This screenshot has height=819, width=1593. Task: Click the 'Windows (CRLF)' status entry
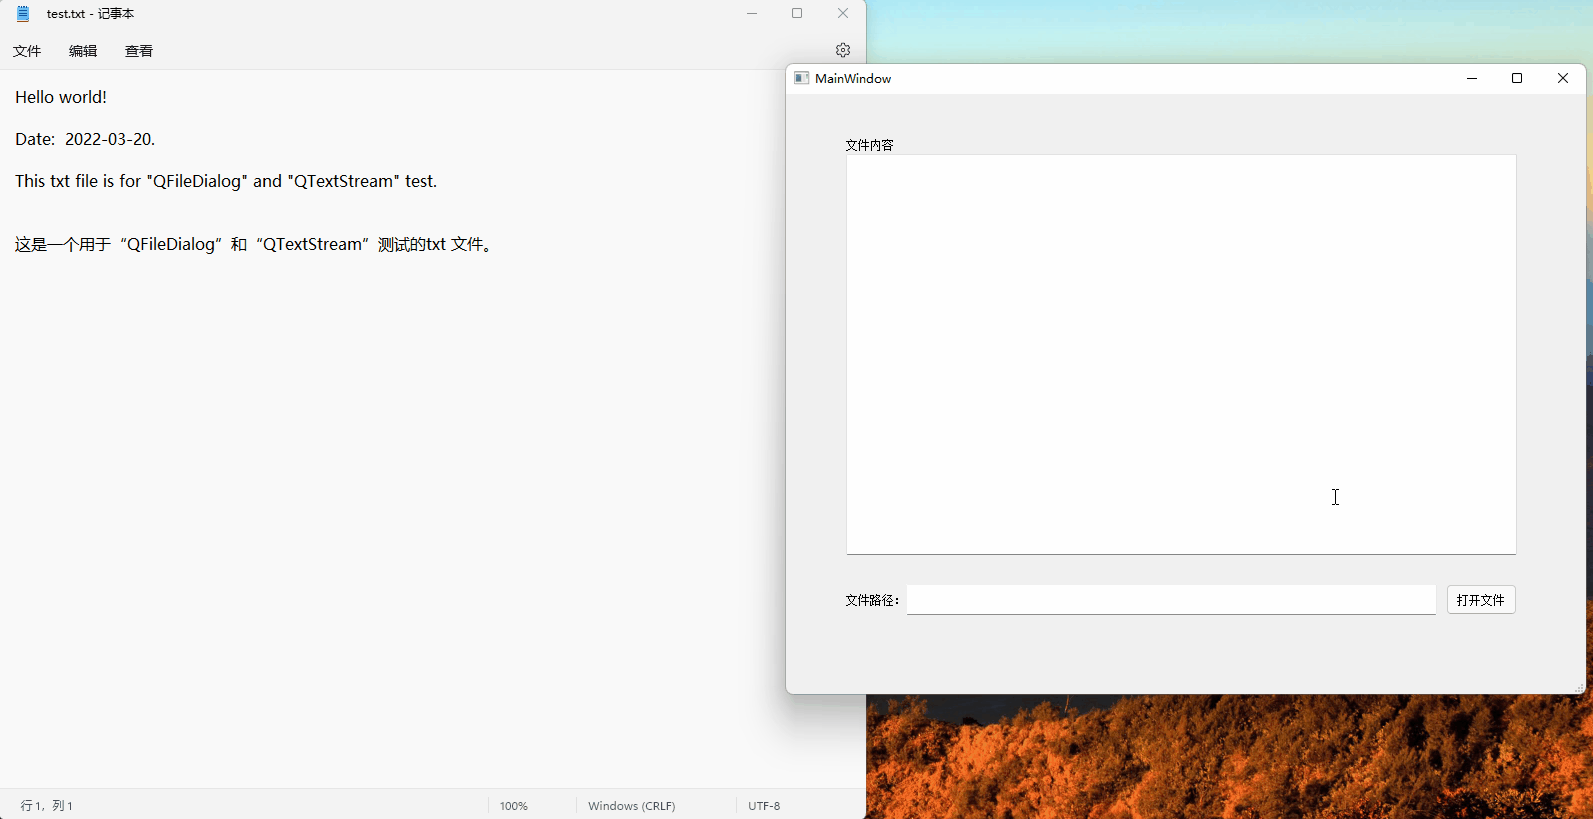[x=632, y=806]
